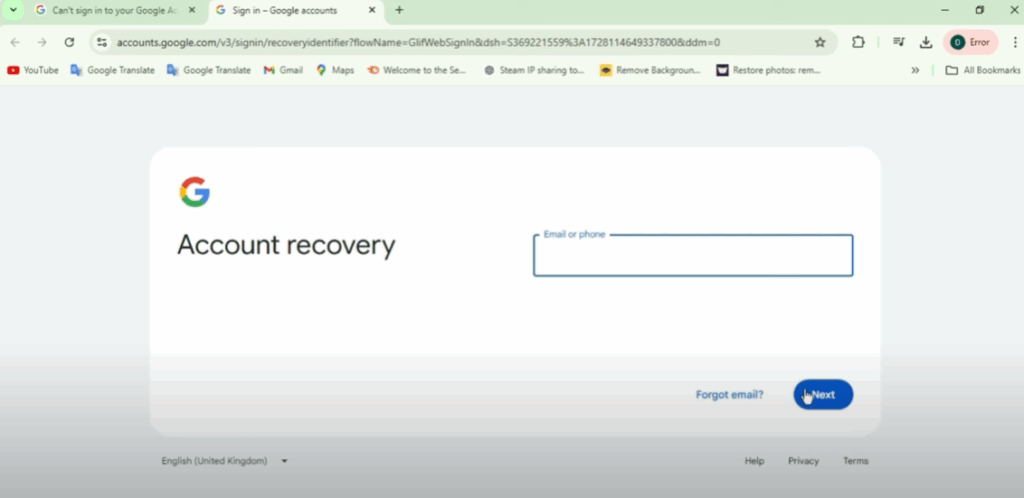Click the address bar URL
The width and height of the screenshot is (1024, 498).
[418, 42]
